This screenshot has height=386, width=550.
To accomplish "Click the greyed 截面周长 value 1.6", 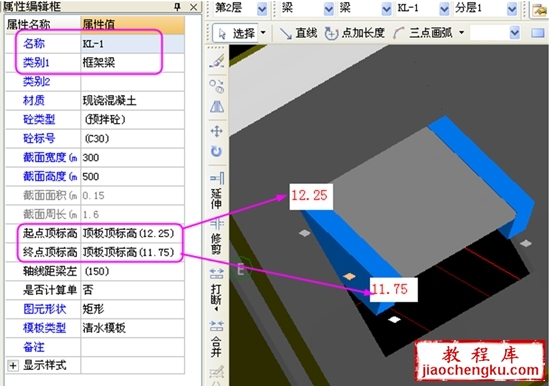I will (133, 214).
